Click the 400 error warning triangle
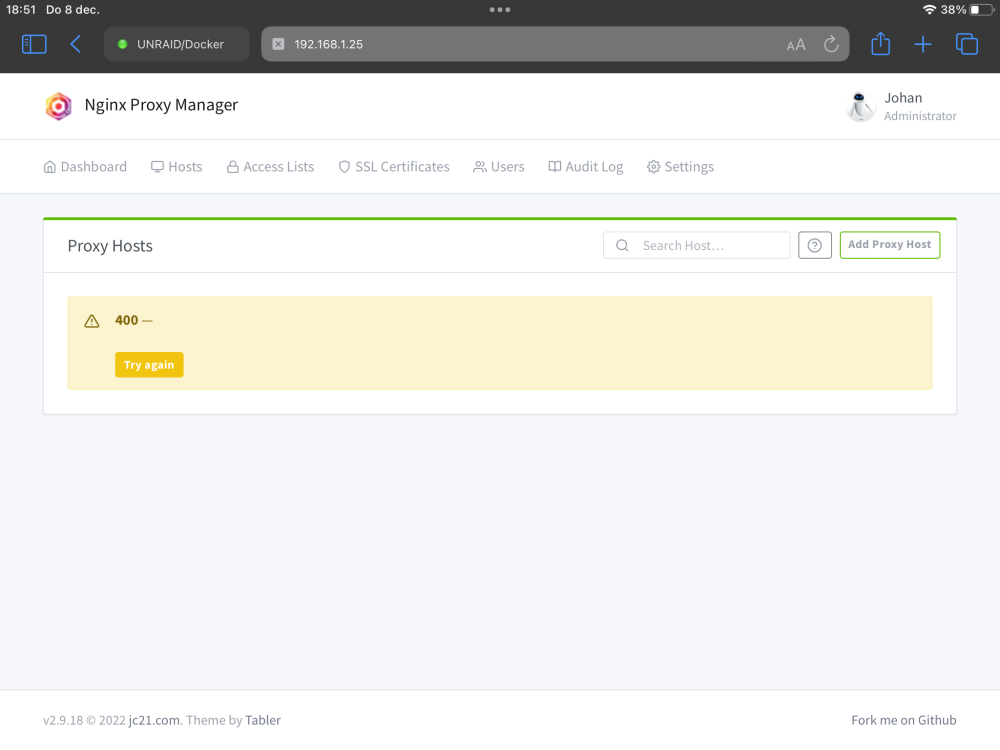Image resolution: width=1000 pixels, height=750 pixels. coord(92,321)
